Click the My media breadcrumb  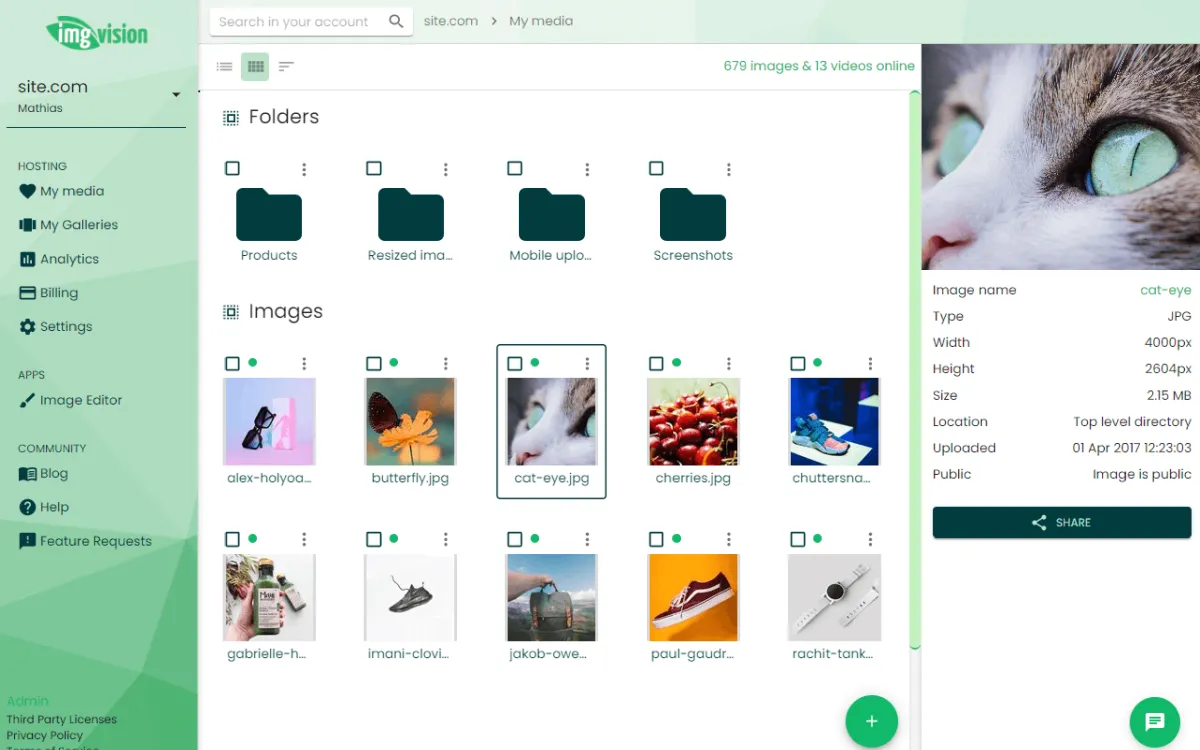pos(541,21)
